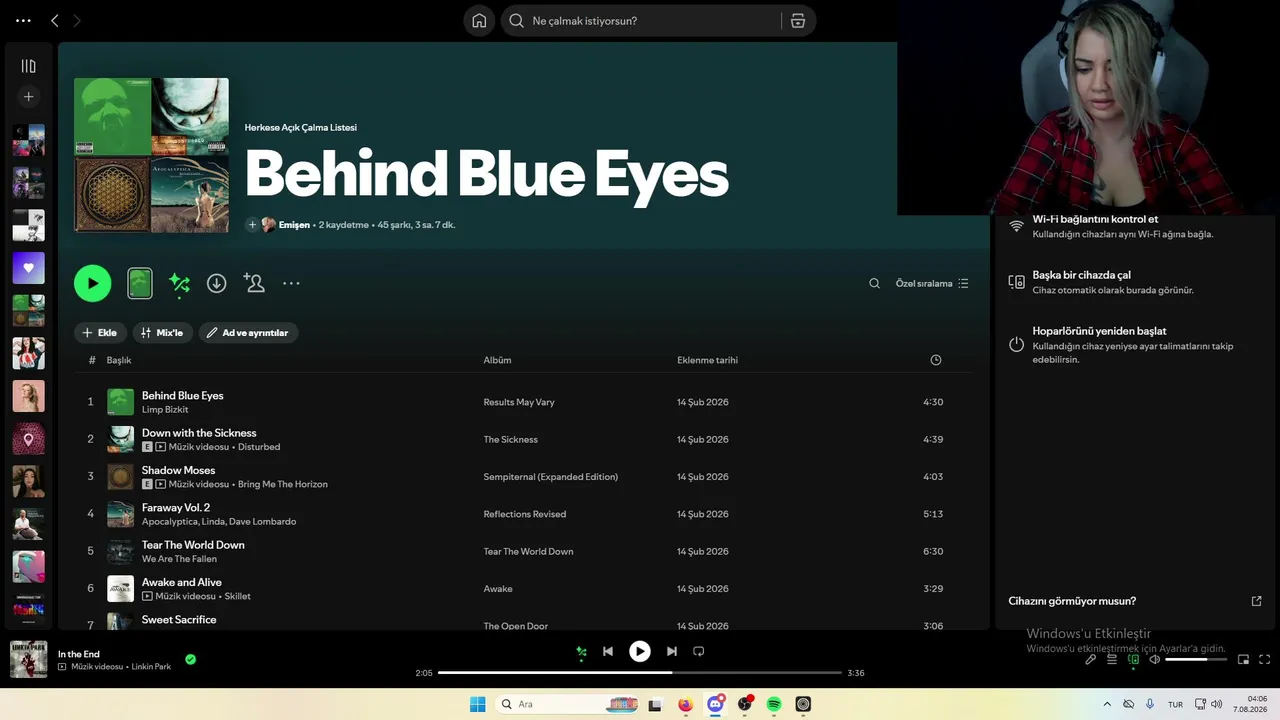
Task: Download the playlist with the arrow icon
Action: (216, 283)
